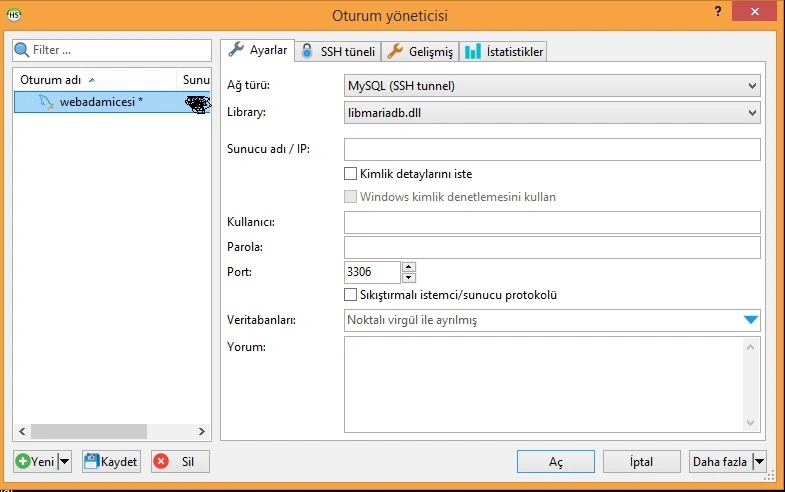This screenshot has height=492, width=785.
Task: Open the Daha fazla dropdown arrow
Action: tap(759, 461)
